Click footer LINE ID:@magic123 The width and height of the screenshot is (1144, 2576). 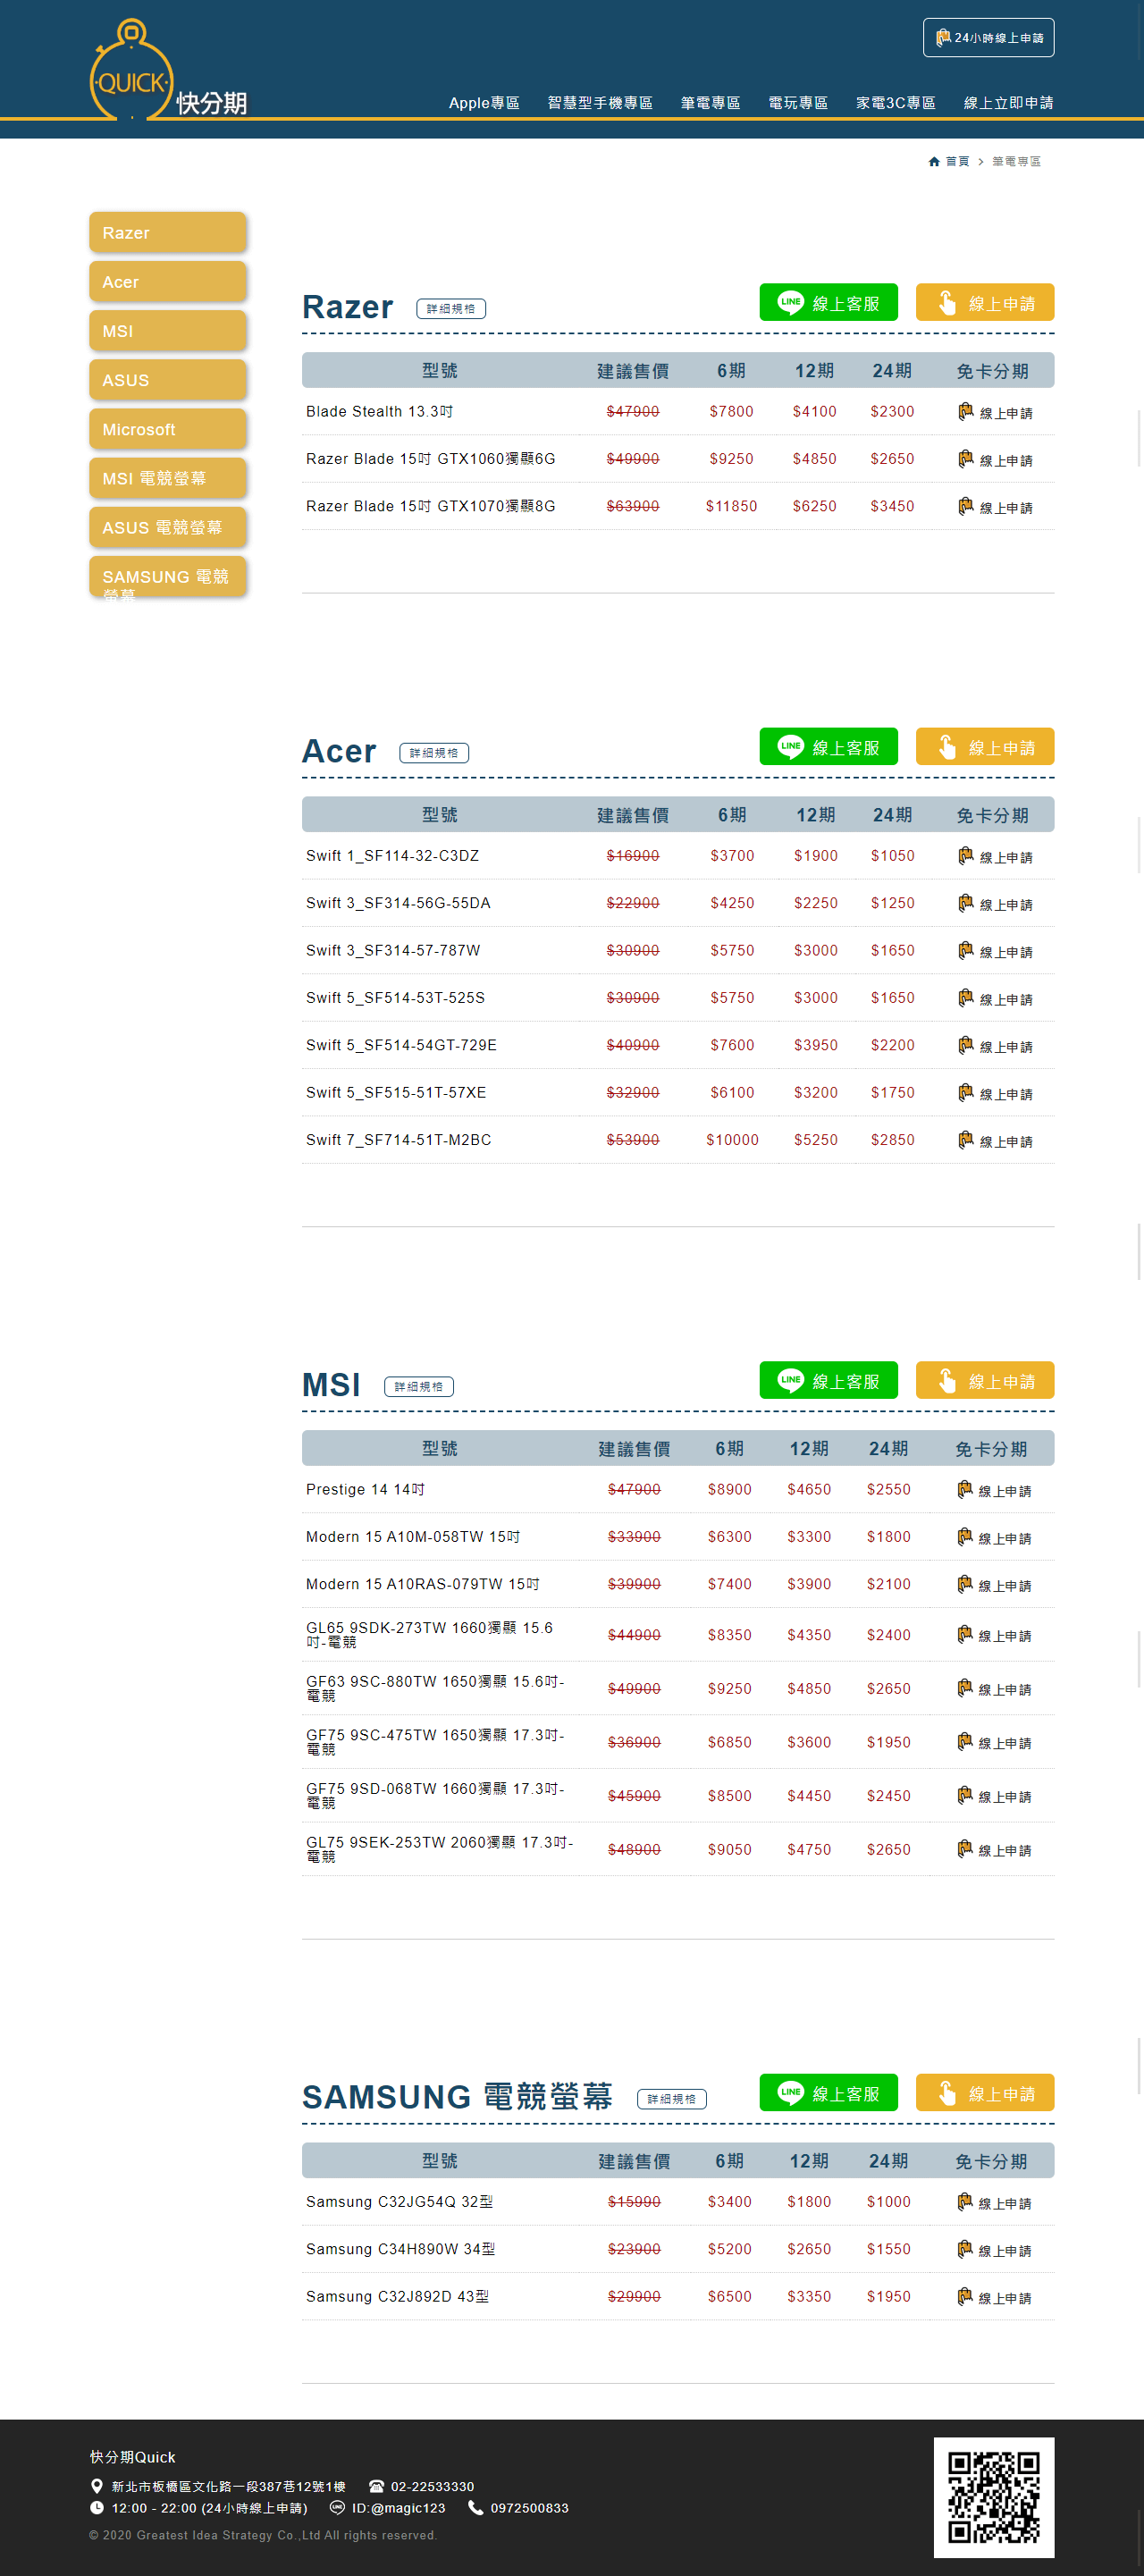(398, 2508)
